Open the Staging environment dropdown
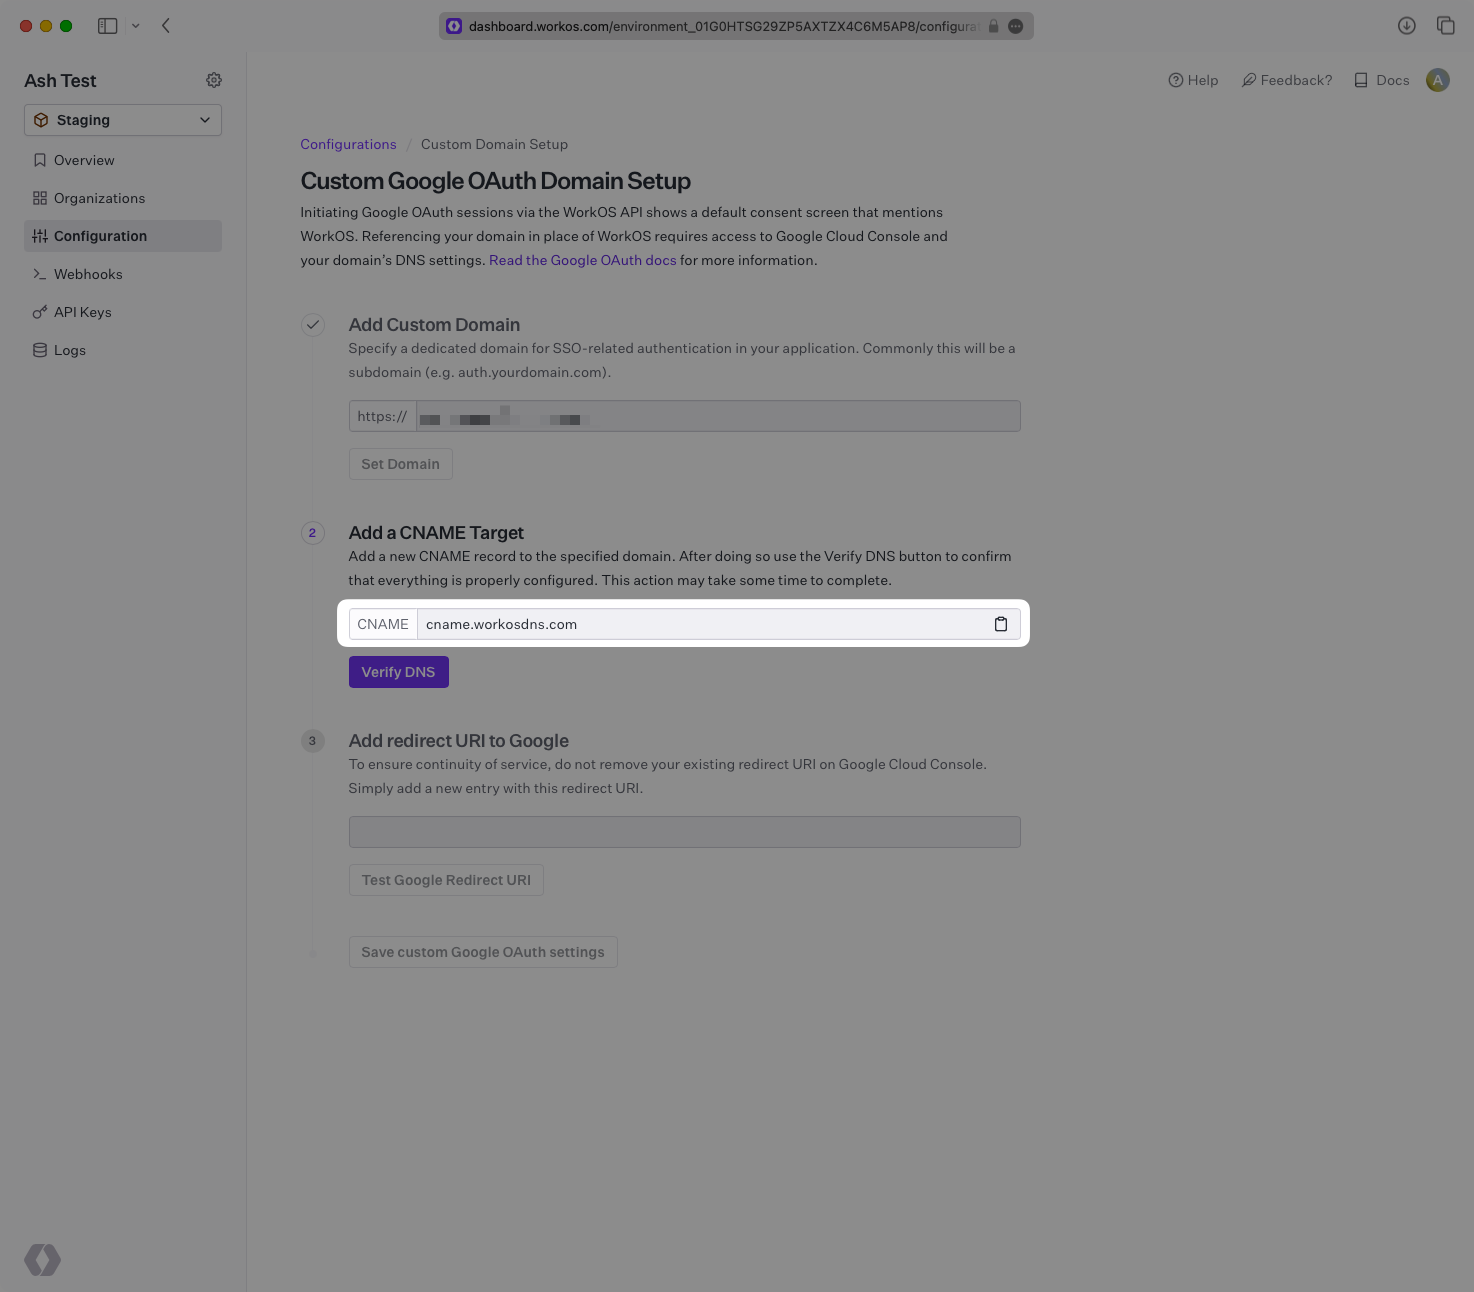 click(x=122, y=119)
